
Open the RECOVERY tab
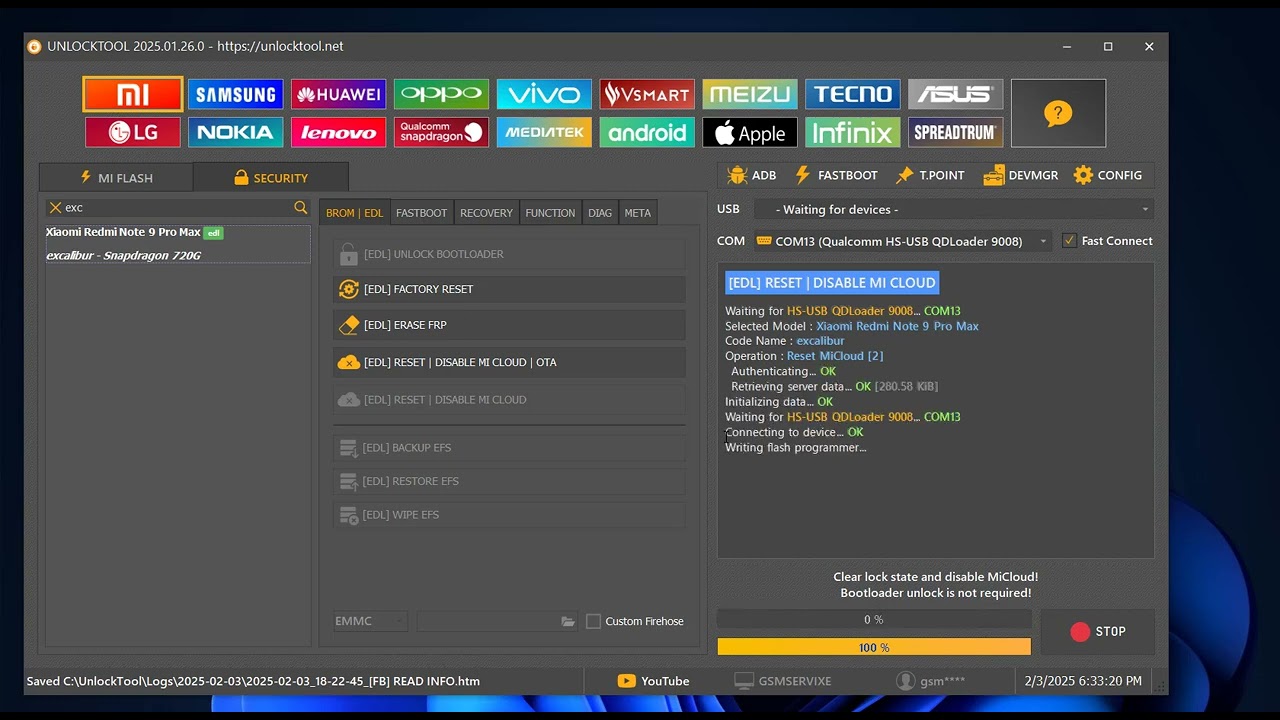tap(486, 213)
